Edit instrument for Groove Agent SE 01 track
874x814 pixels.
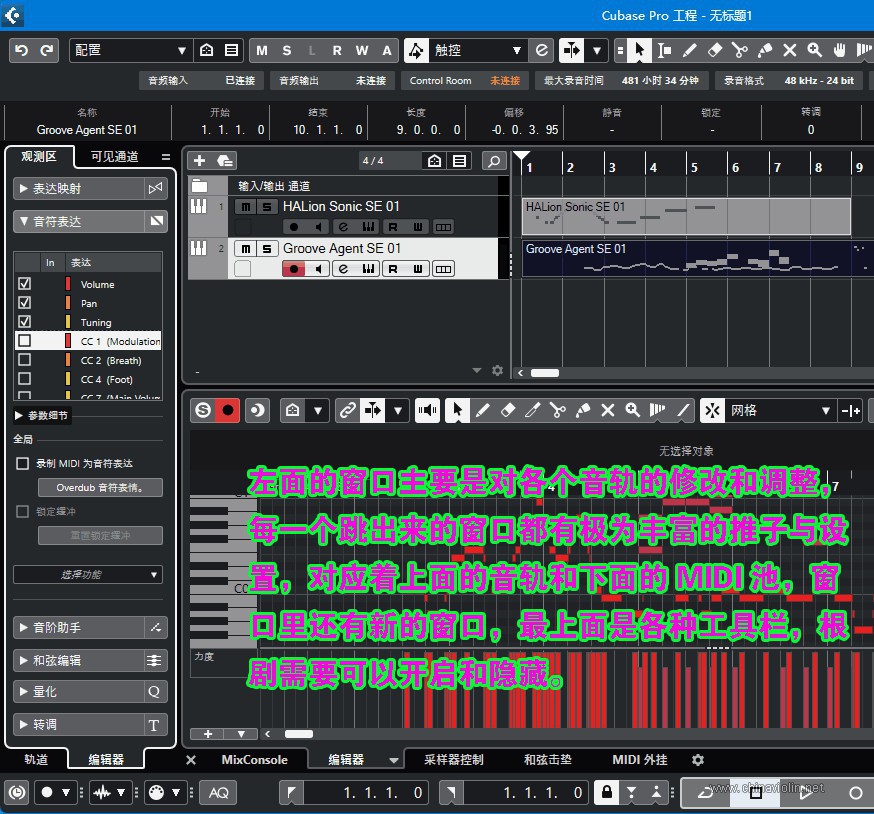343,269
